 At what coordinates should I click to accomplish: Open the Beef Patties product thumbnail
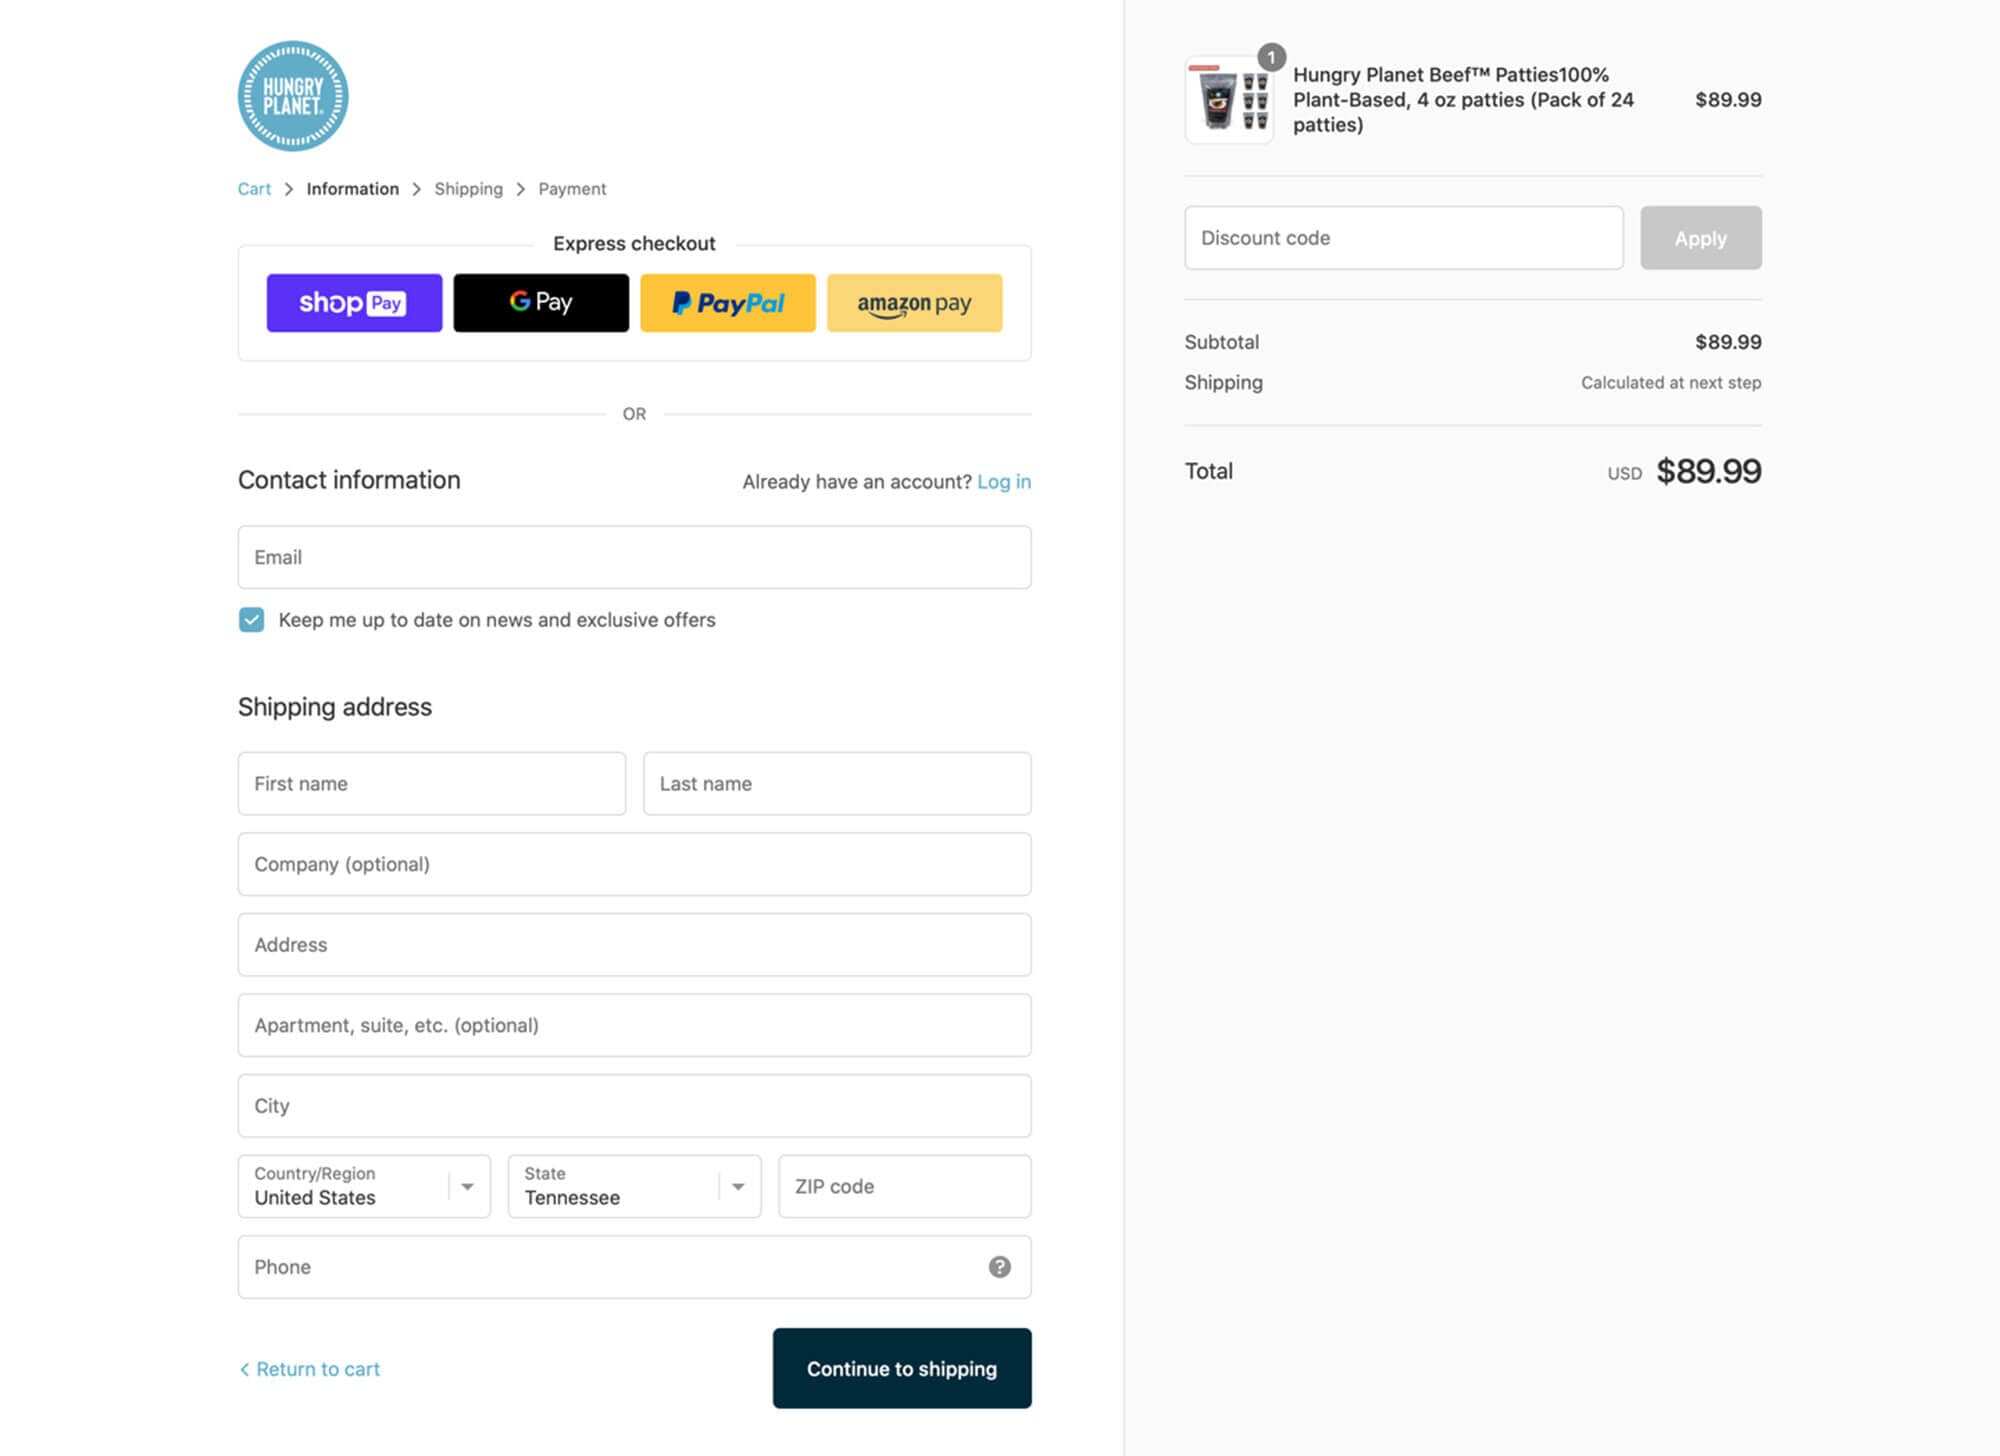[x=1229, y=100]
